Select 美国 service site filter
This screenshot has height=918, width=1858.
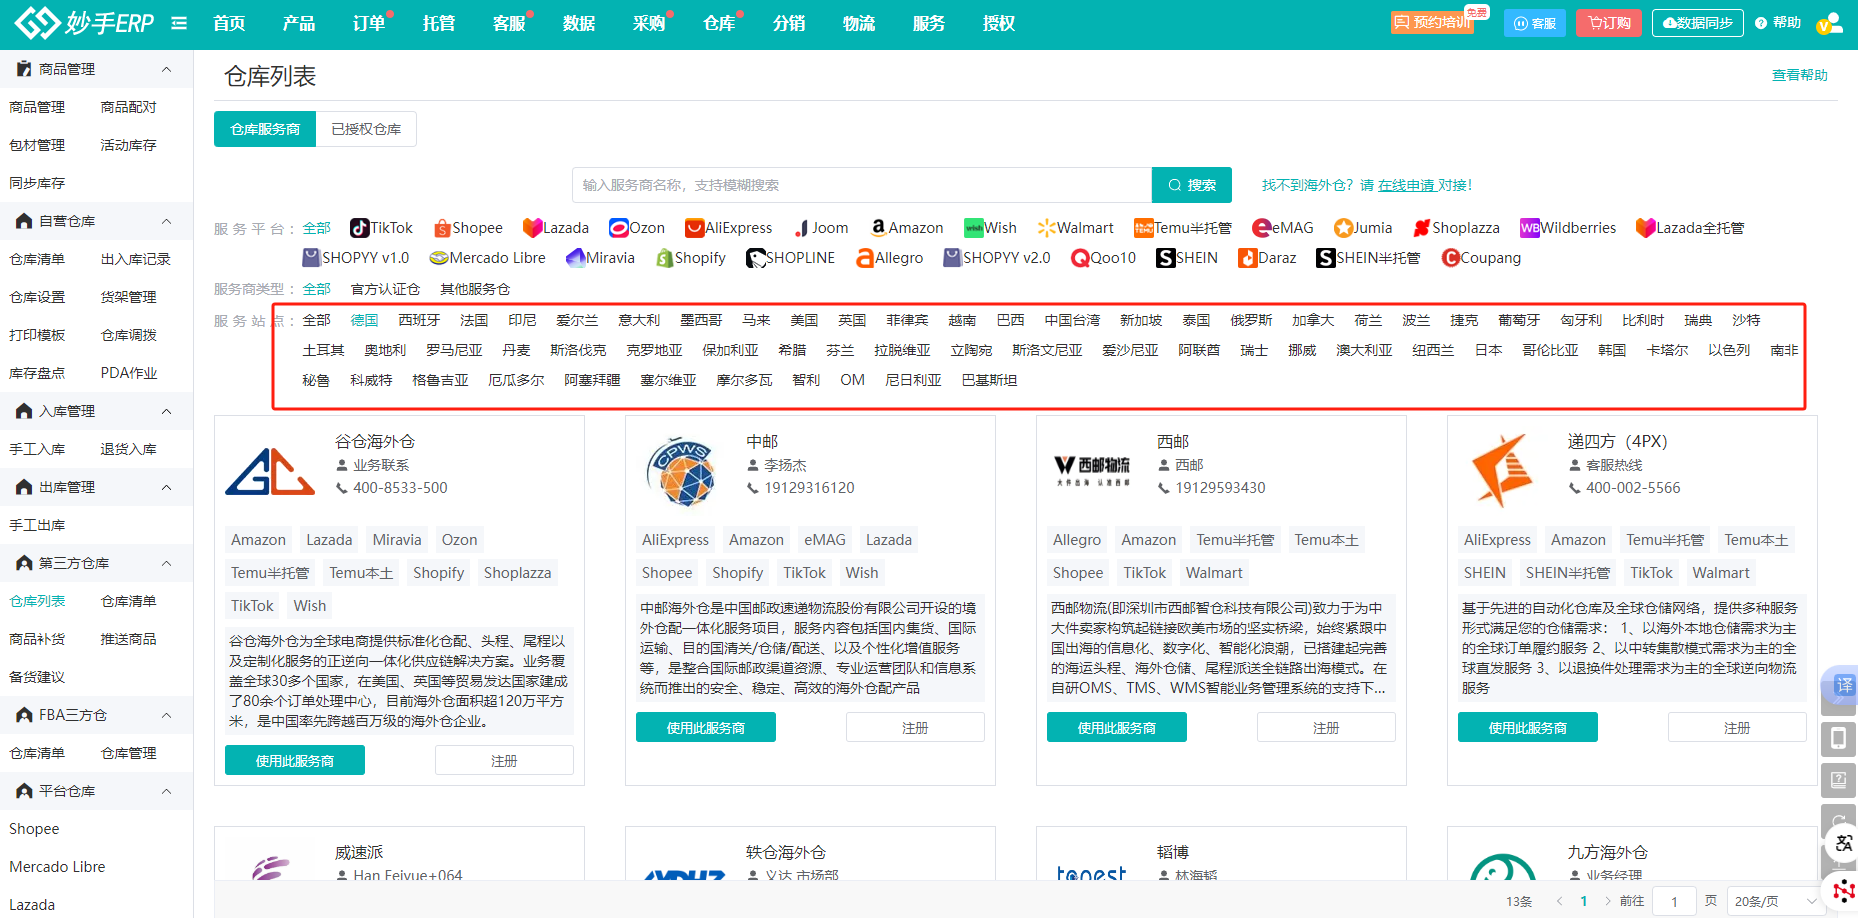[x=804, y=320]
